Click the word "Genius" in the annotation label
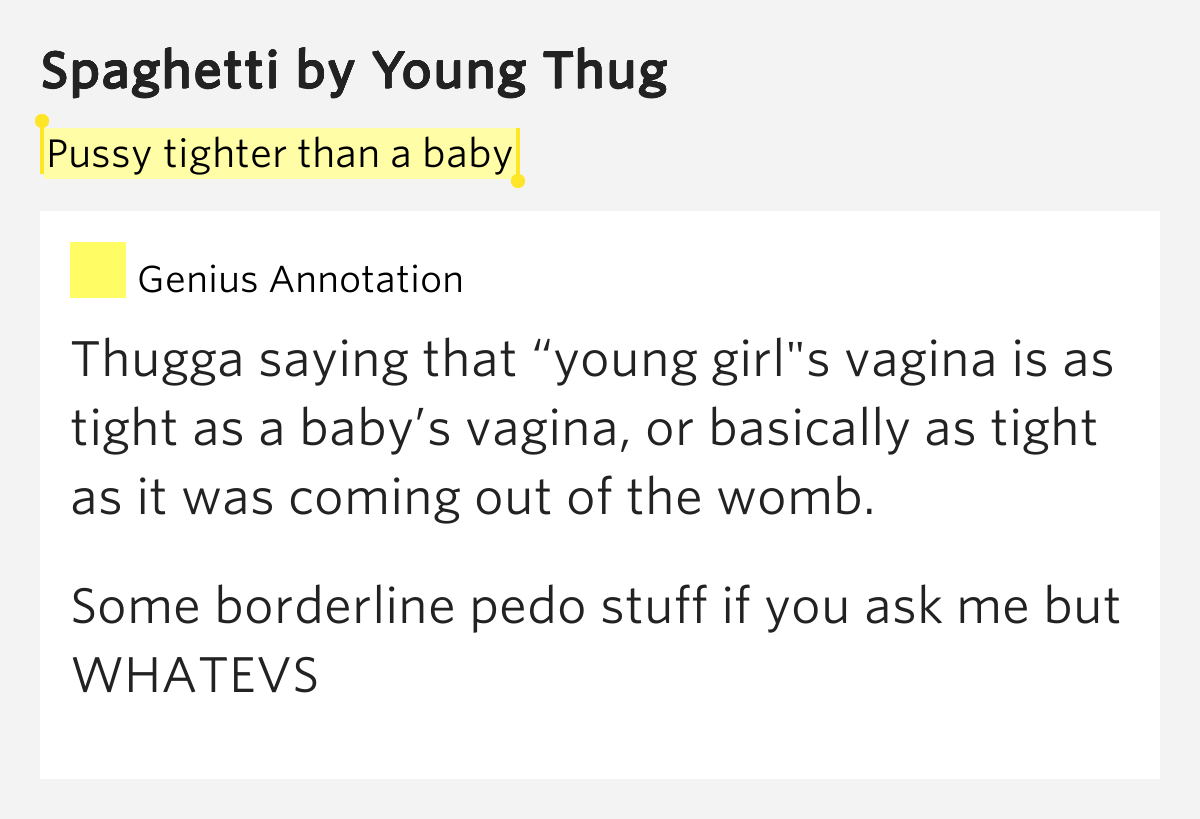Viewport: 1200px width, 819px height. 198,279
